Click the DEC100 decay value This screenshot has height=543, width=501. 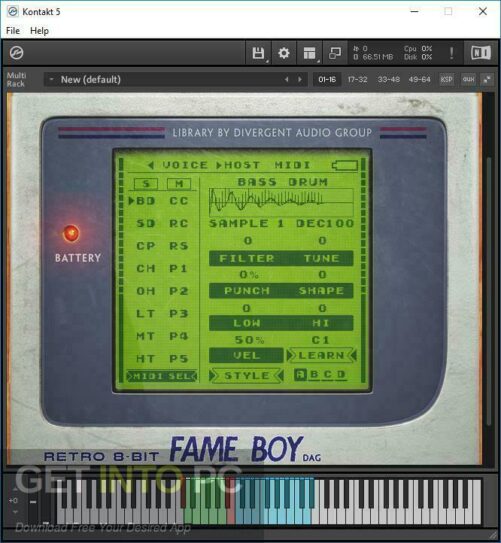[x=325, y=223]
